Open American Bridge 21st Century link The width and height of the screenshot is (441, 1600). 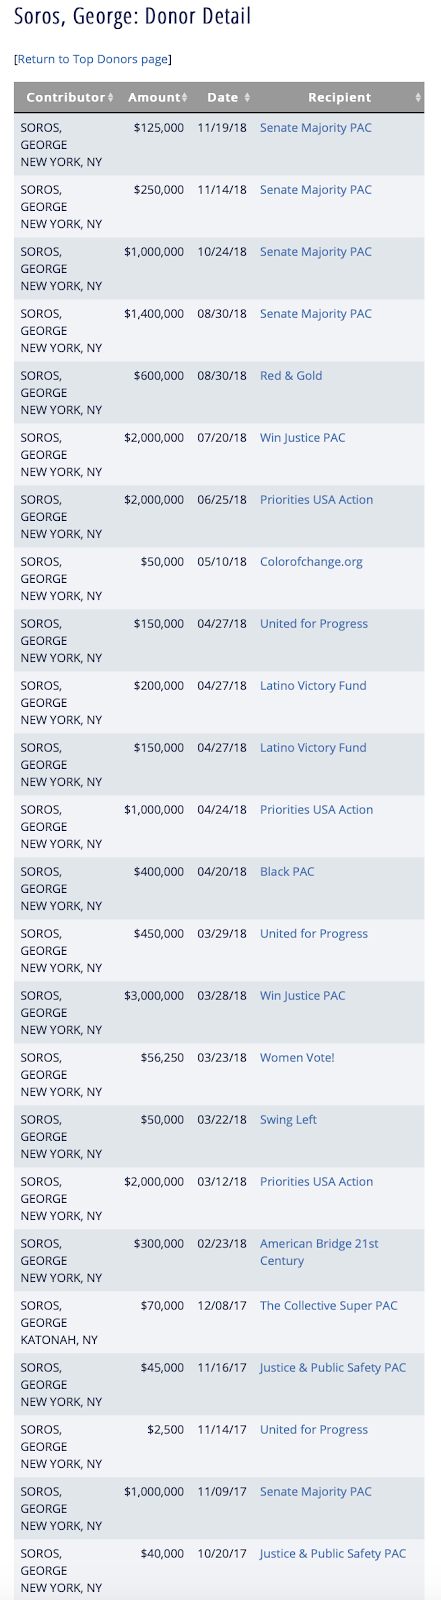[319, 1252]
